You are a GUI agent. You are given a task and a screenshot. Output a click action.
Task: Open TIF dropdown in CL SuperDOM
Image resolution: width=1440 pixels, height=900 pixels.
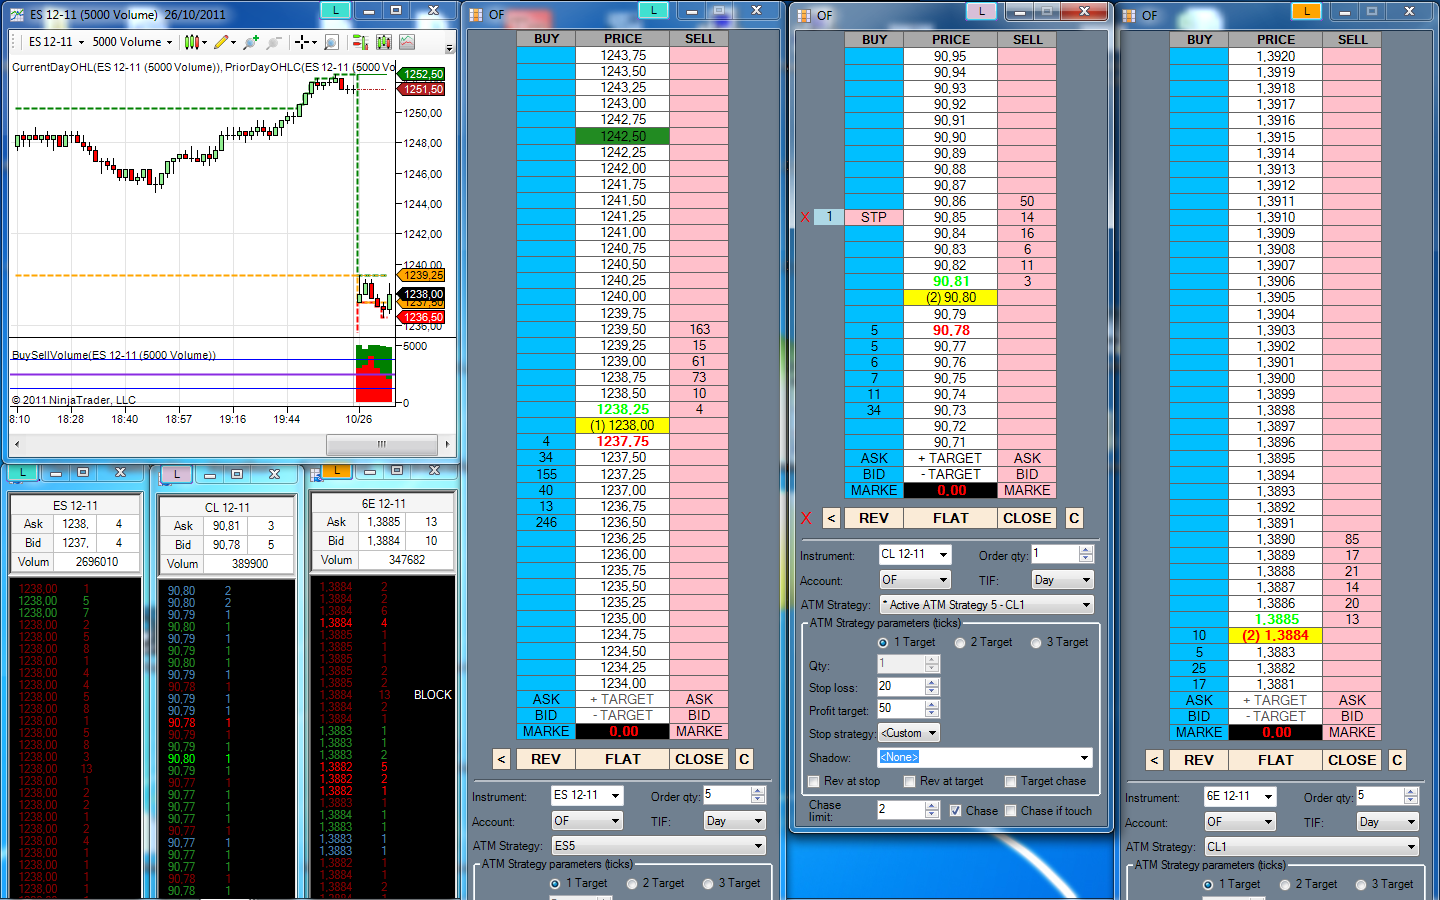pyautogui.click(x=1063, y=580)
